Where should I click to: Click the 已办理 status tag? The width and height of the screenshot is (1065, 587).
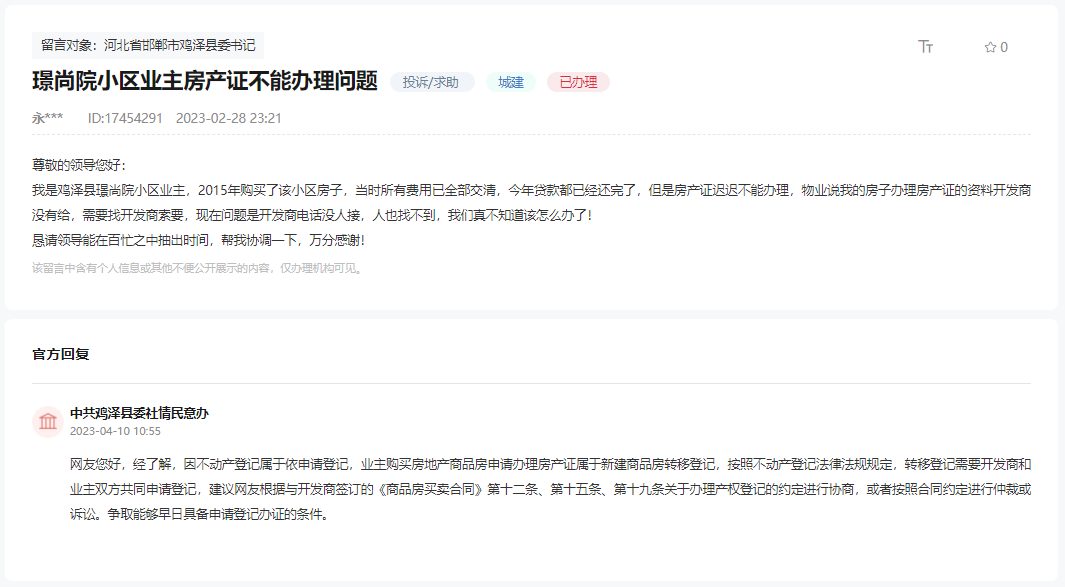pos(578,82)
